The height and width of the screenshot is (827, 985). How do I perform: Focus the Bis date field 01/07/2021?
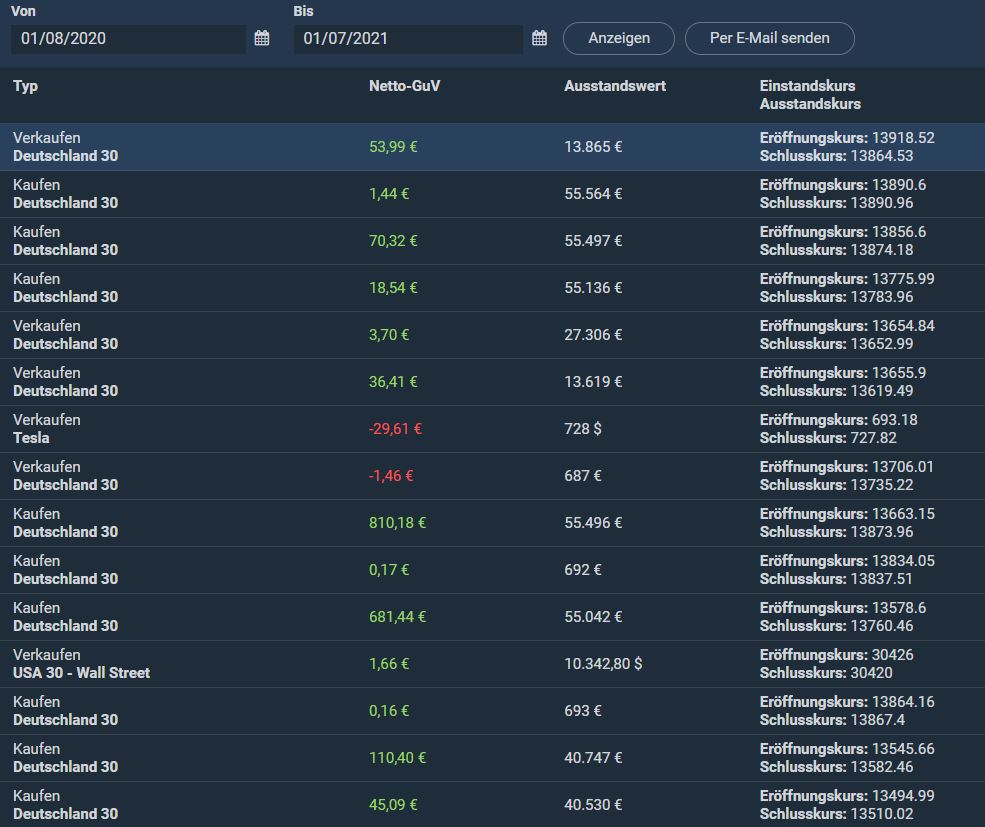408,39
